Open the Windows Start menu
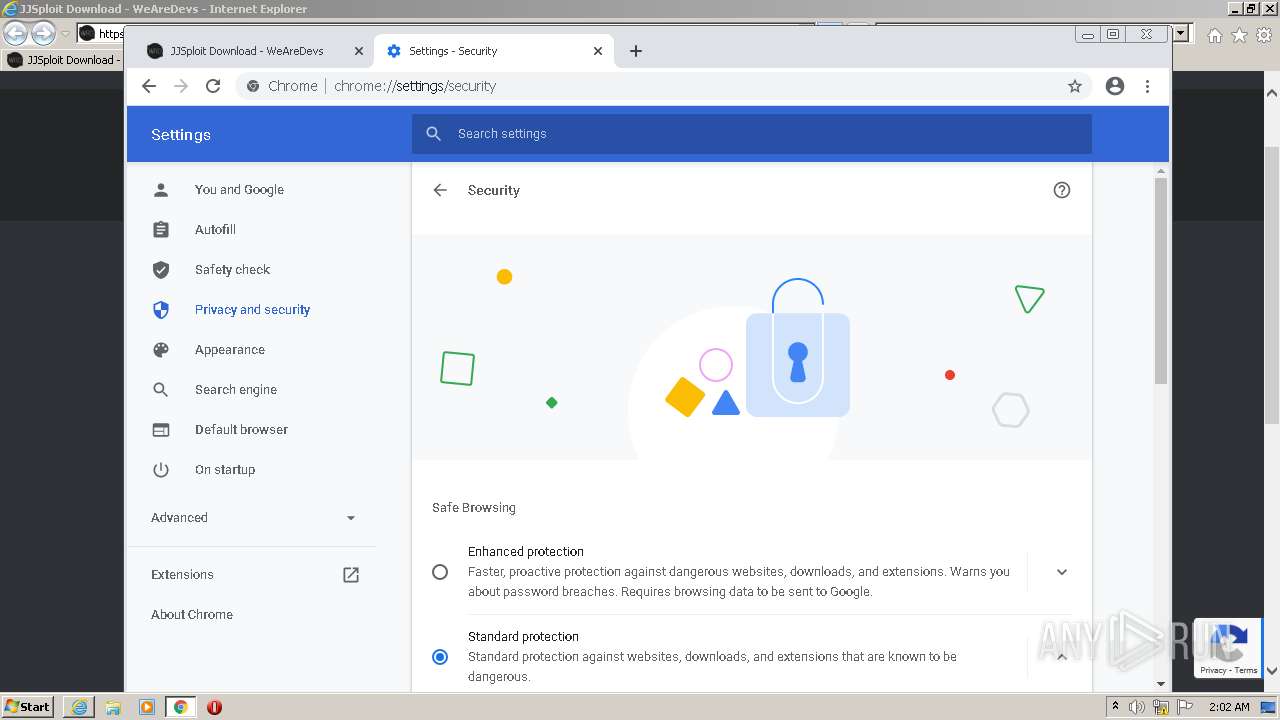 click(28, 707)
